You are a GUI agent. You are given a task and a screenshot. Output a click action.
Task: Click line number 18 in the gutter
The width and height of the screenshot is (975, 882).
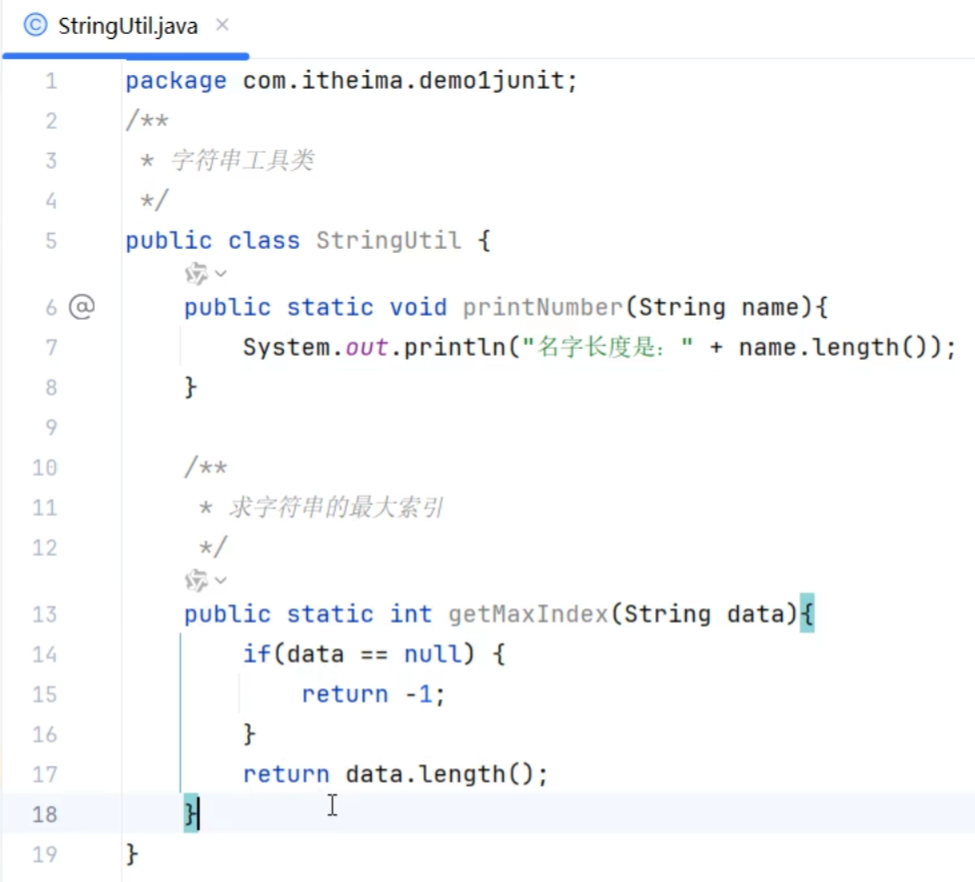point(45,814)
